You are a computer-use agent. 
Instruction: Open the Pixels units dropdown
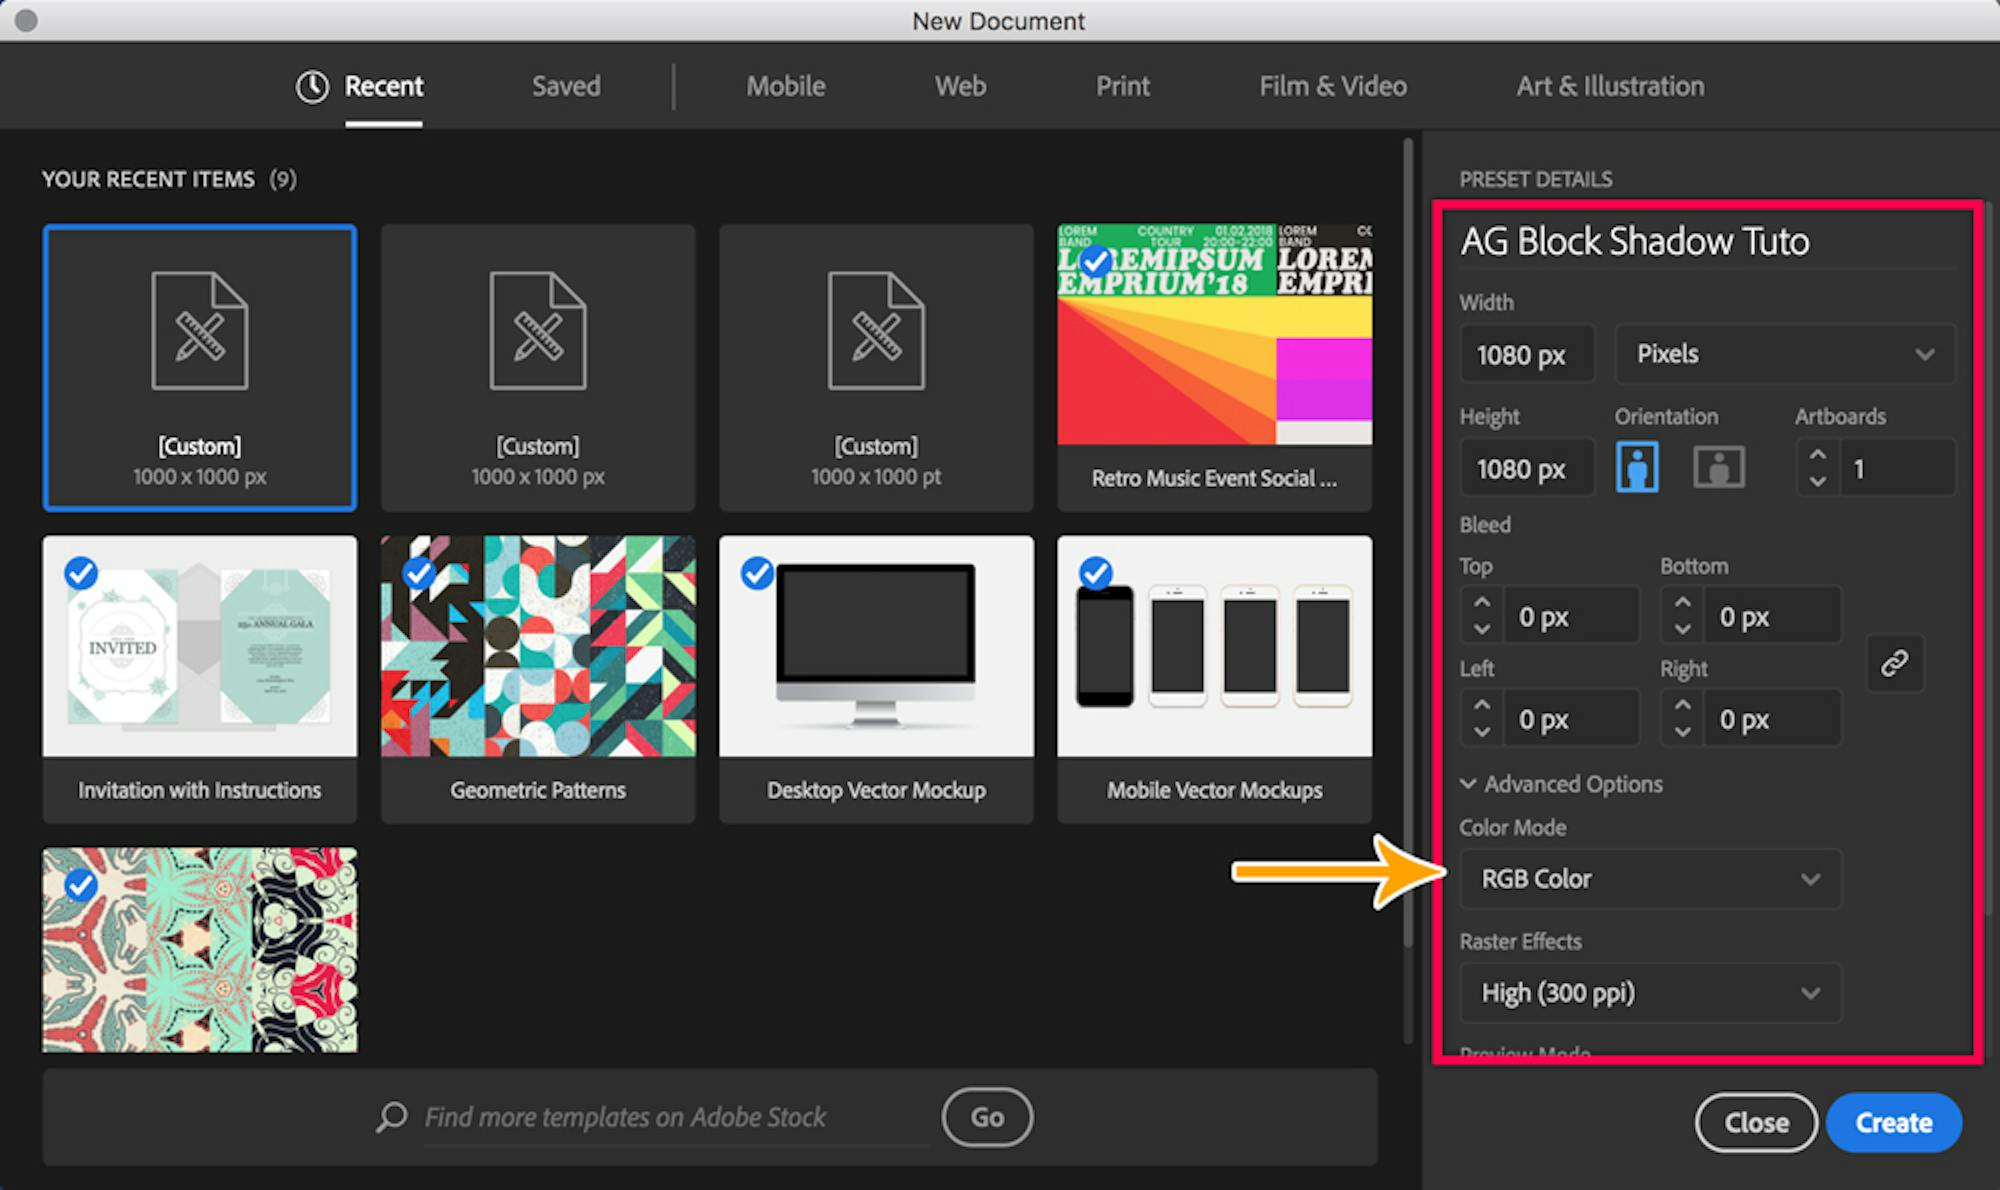(x=1784, y=354)
